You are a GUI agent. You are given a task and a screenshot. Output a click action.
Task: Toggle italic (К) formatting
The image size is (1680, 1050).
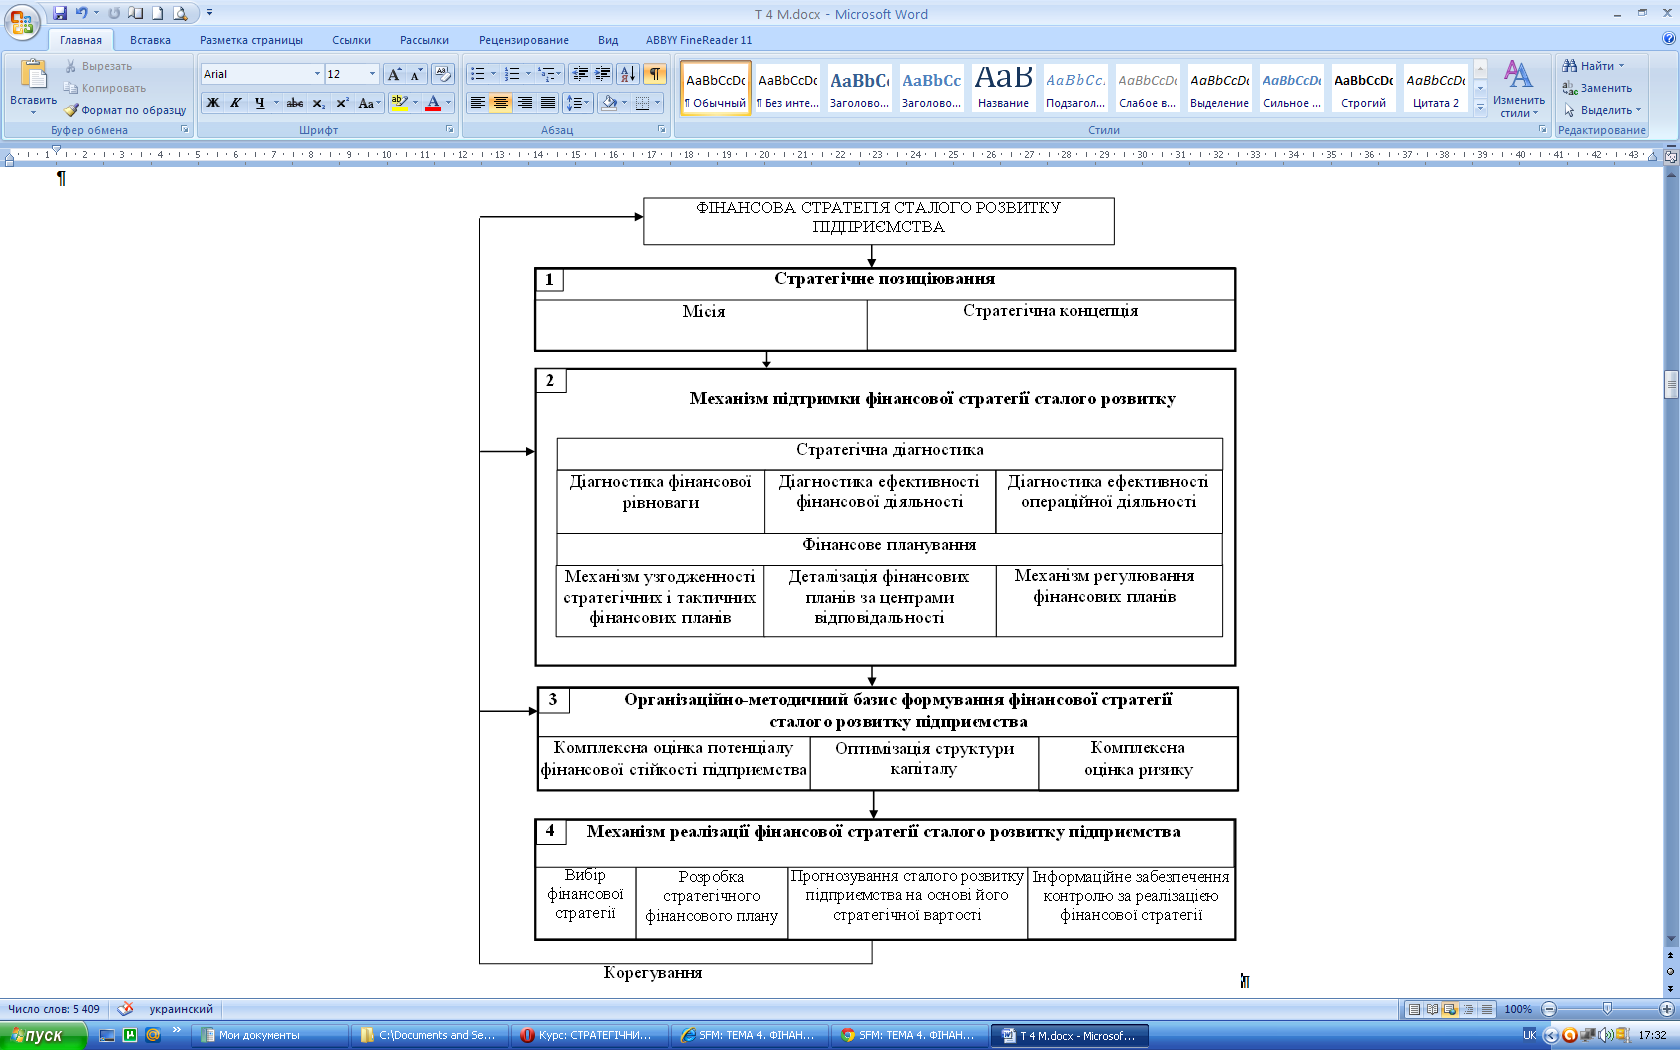[x=236, y=103]
